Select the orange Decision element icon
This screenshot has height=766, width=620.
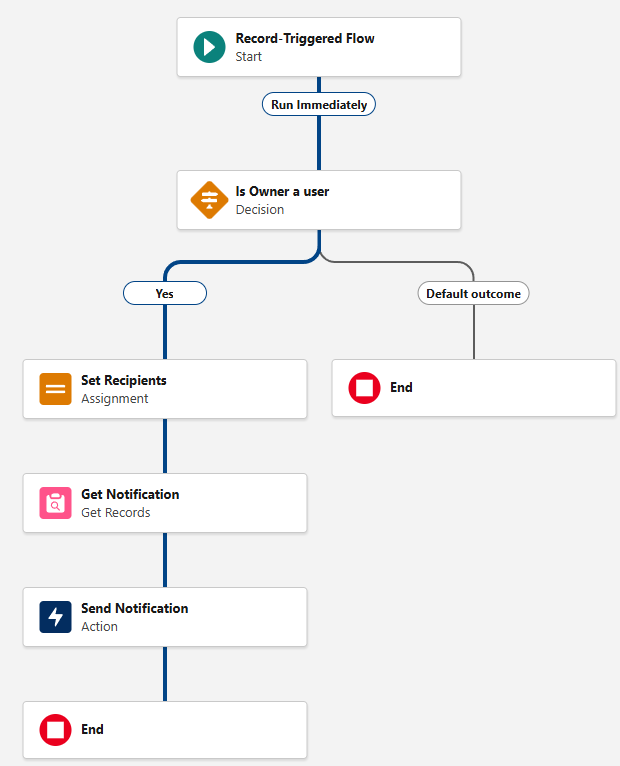[209, 200]
